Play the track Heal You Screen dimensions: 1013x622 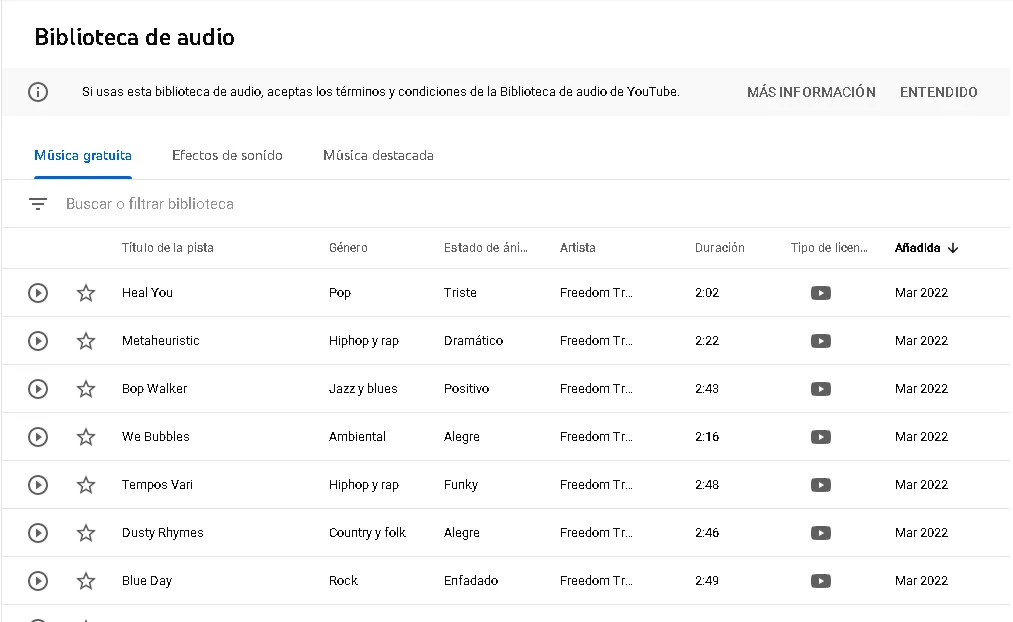coord(37,292)
